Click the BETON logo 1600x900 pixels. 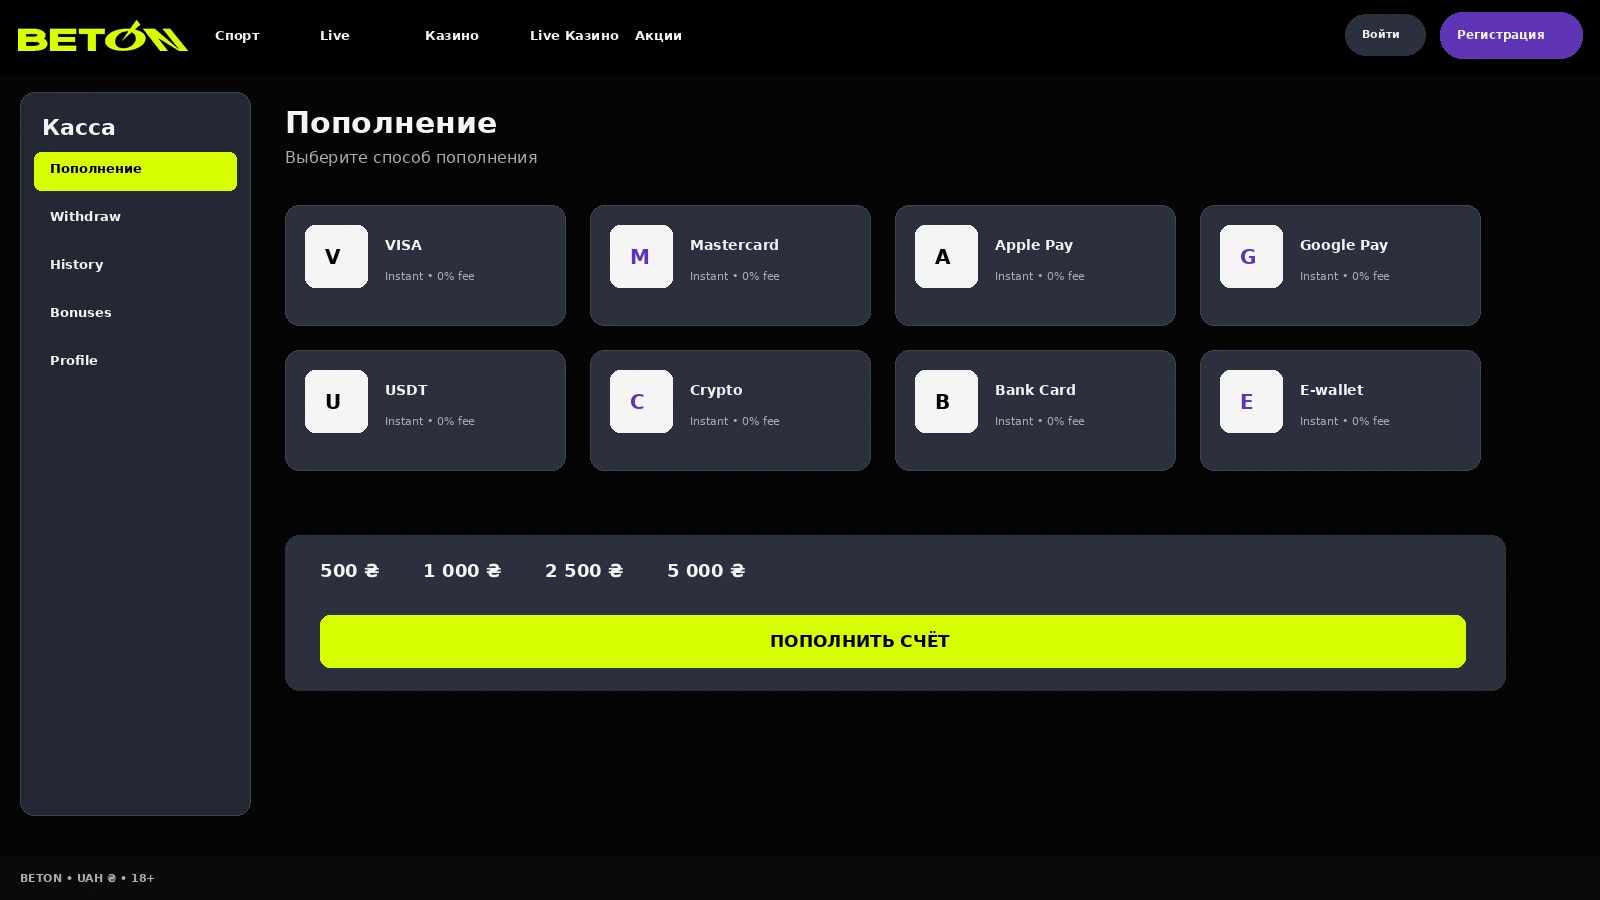(x=103, y=36)
